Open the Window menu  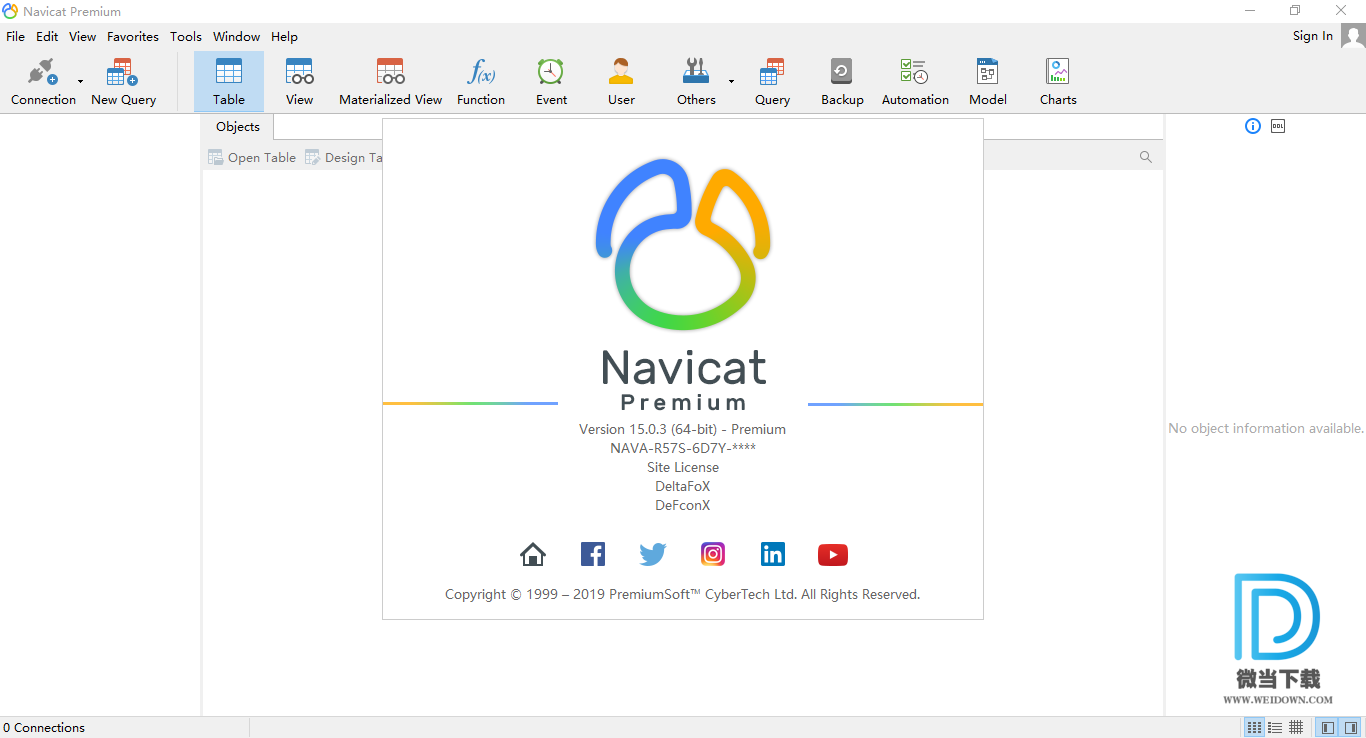coord(237,36)
